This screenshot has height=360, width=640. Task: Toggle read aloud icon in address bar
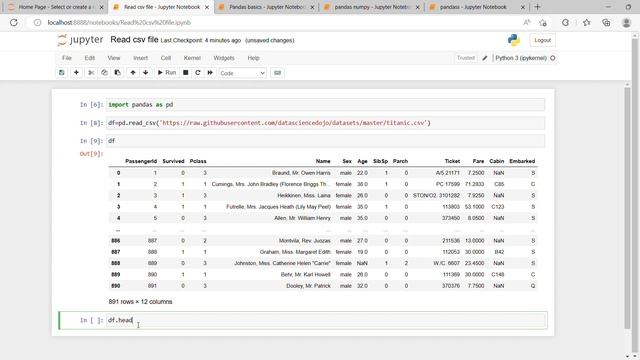(527, 22)
